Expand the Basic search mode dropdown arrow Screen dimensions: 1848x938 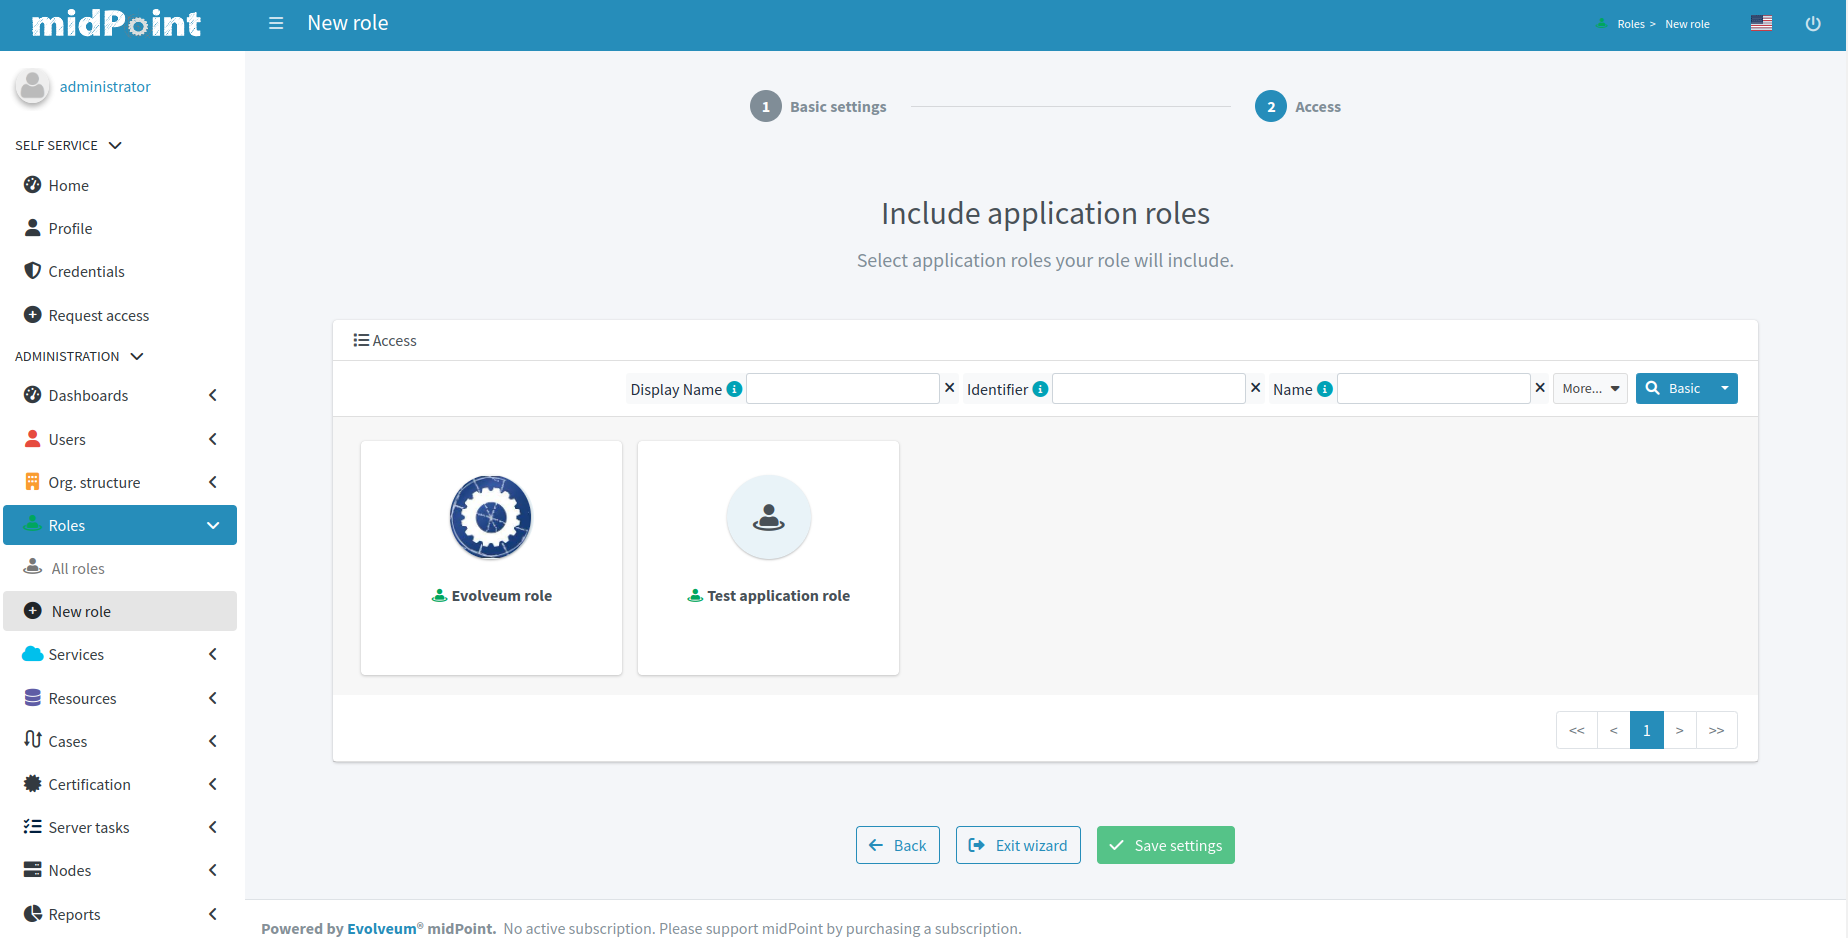click(x=1724, y=388)
